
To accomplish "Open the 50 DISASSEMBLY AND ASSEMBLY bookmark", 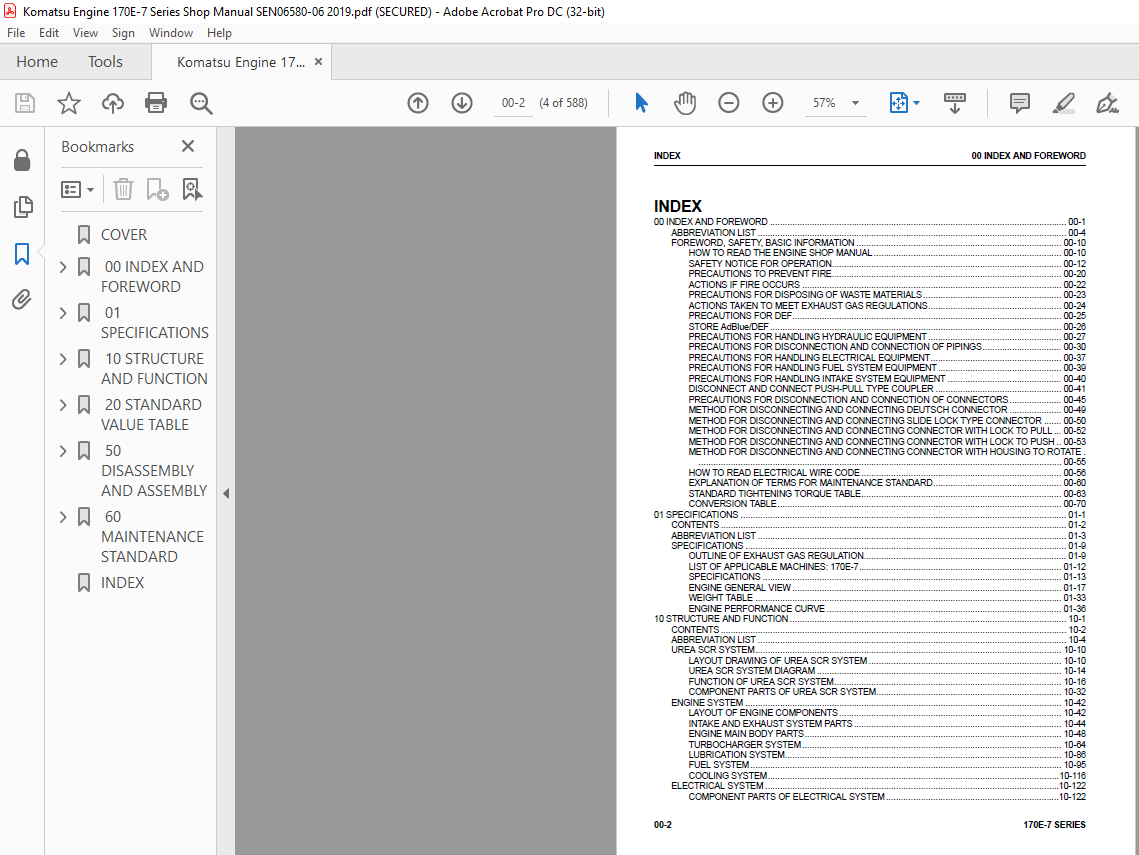I will point(154,471).
